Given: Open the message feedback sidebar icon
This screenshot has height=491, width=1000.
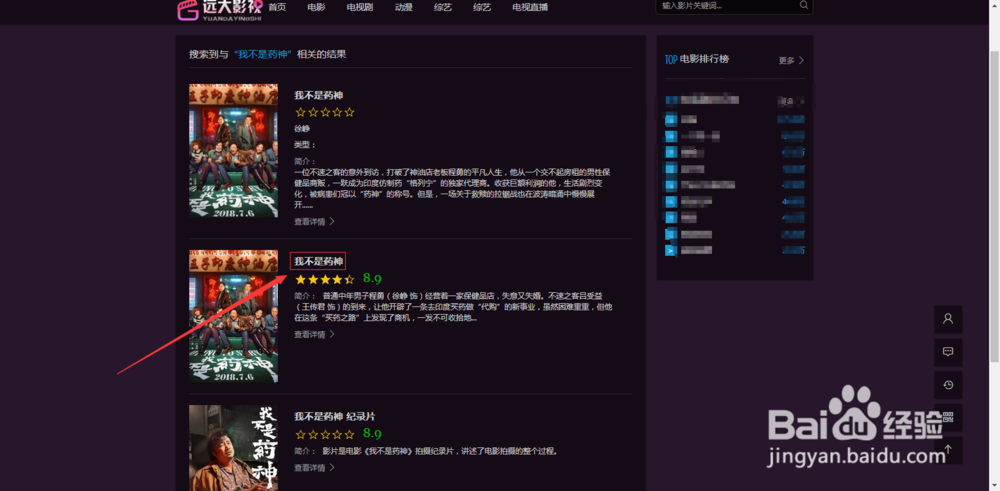Looking at the screenshot, I should tap(948, 352).
